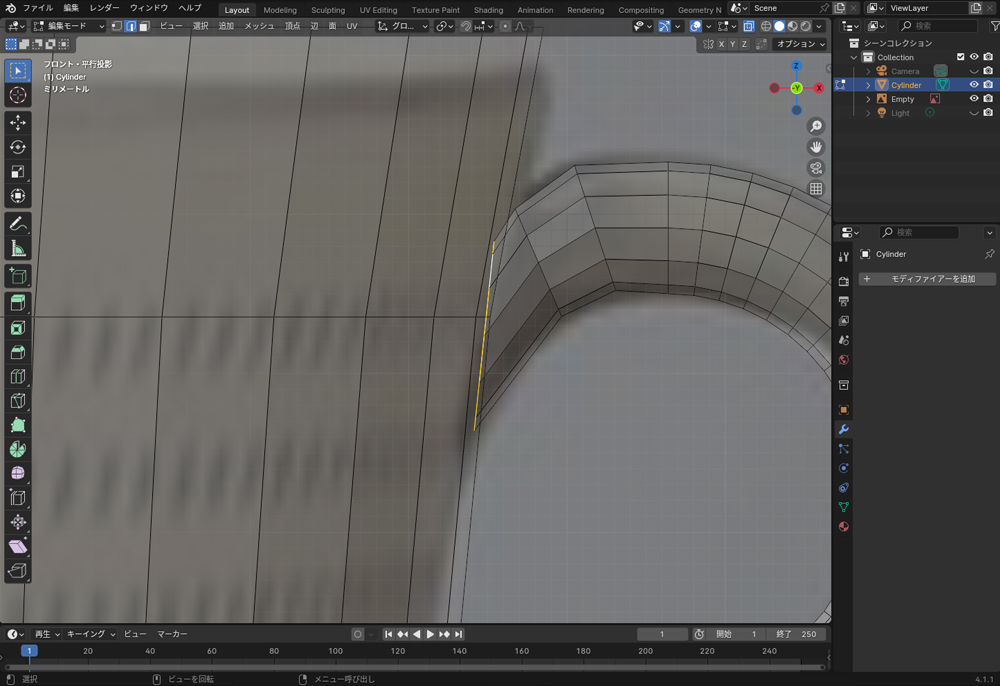Click モディファイアーを追加 button
The width and height of the screenshot is (1000, 686).
pyautogui.click(x=927, y=279)
